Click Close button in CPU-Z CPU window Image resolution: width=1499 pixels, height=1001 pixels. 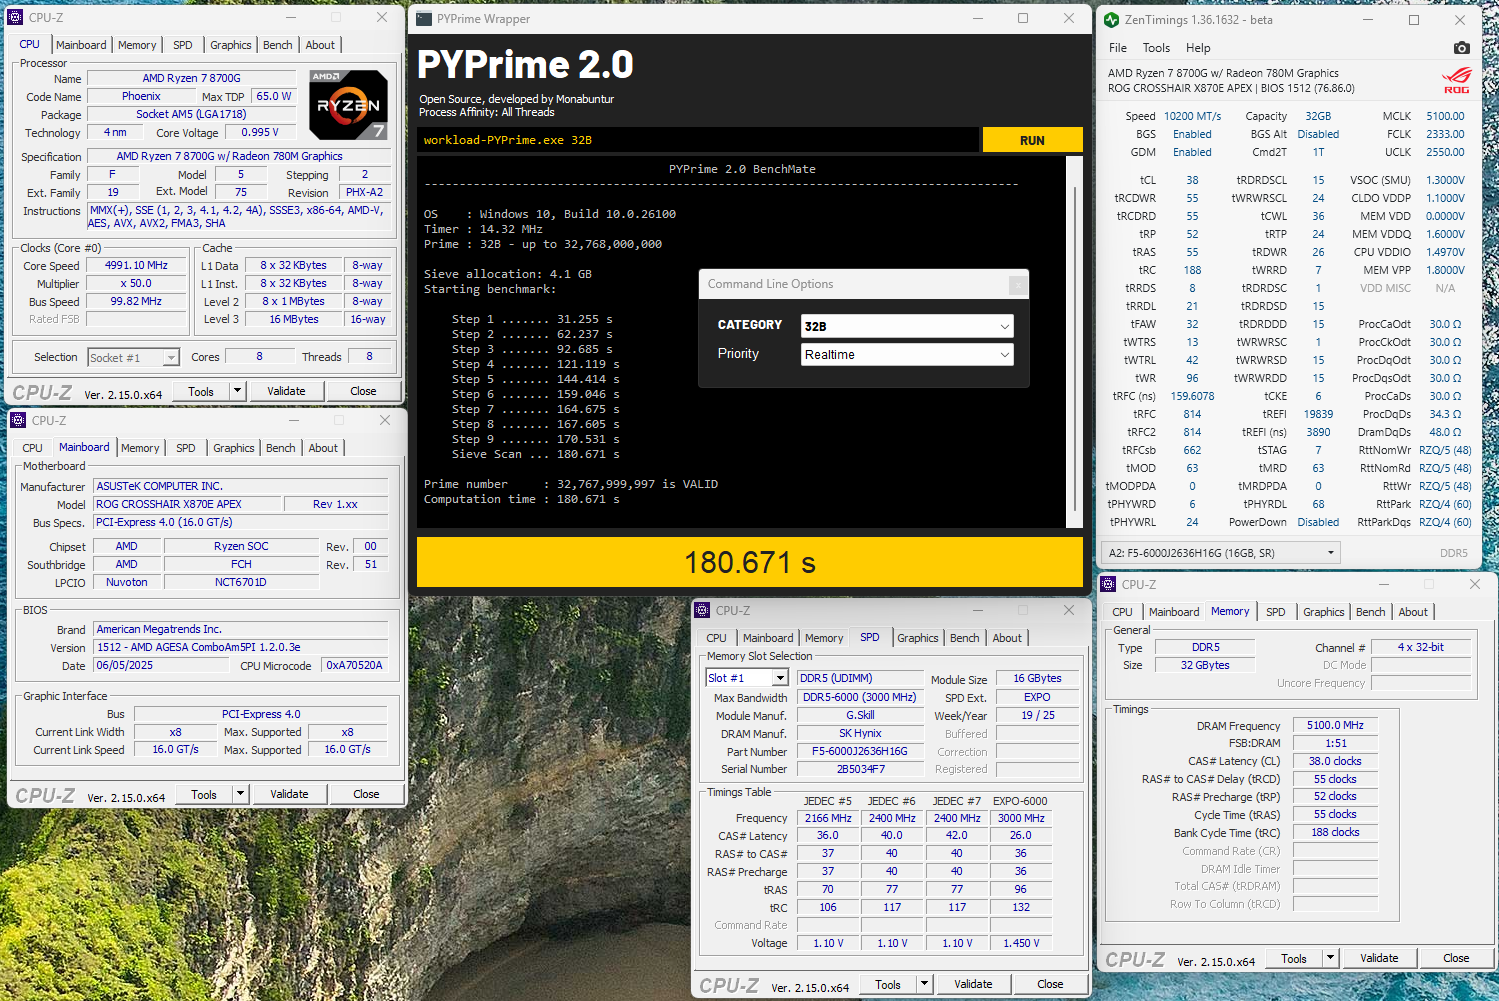pyautogui.click(x=363, y=391)
